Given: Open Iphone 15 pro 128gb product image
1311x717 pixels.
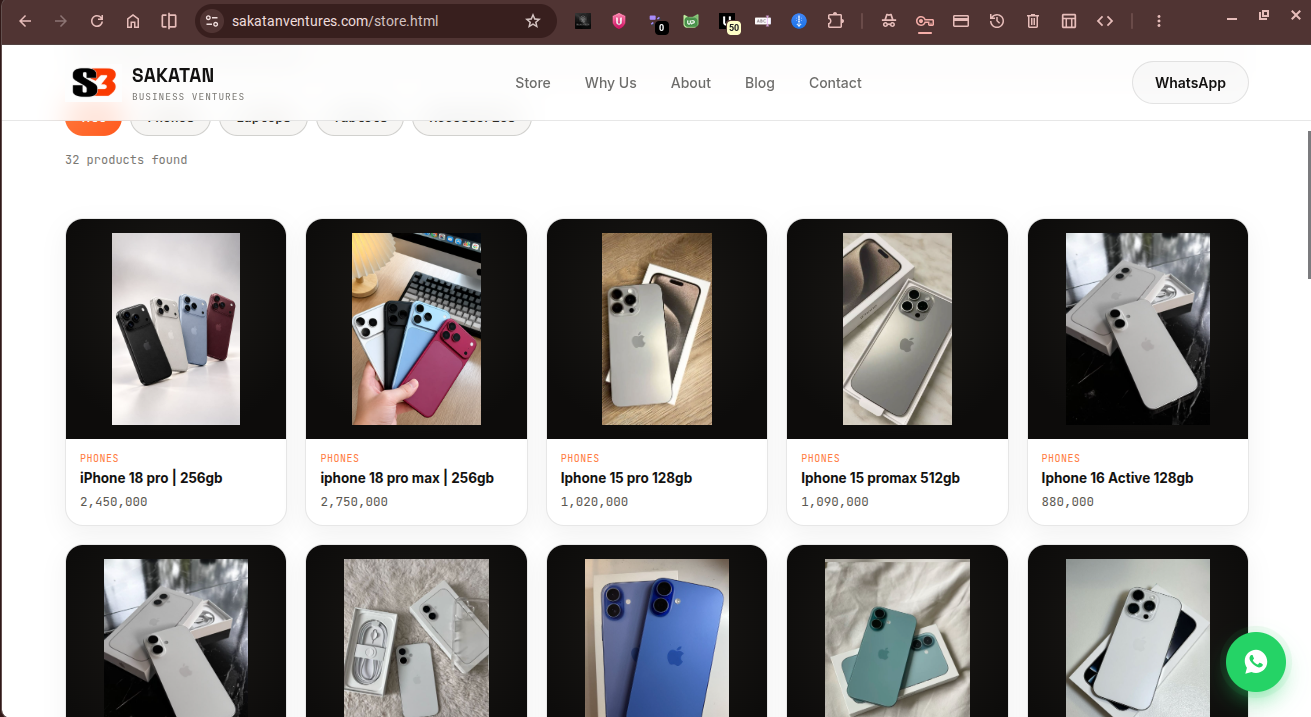Looking at the screenshot, I should 657,329.
